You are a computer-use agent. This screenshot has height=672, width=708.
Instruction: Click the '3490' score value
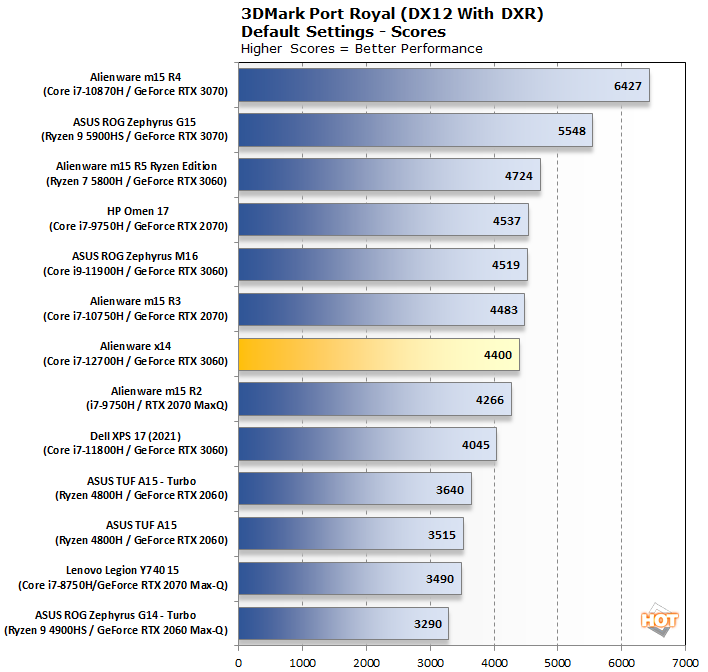440,579
